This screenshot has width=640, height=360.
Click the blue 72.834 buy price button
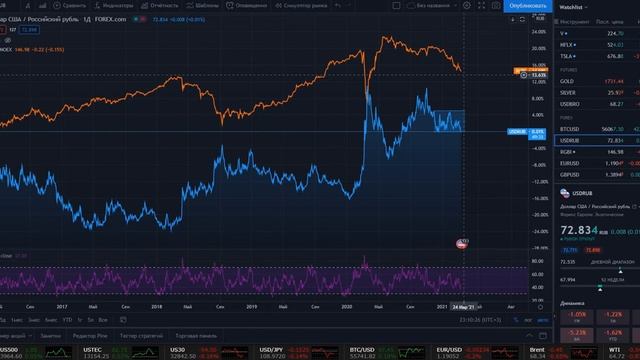29,30
